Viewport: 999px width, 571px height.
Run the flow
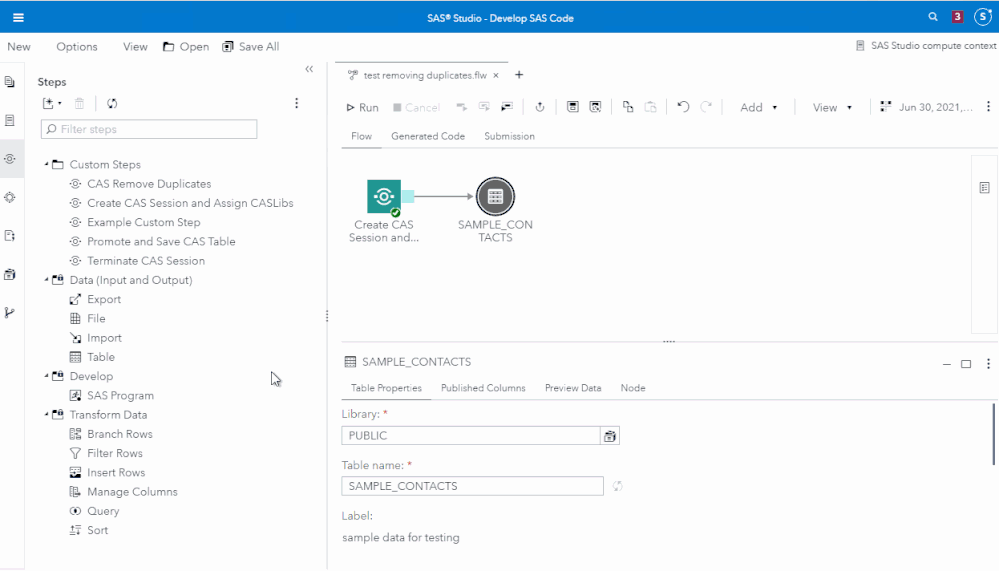click(x=362, y=107)
